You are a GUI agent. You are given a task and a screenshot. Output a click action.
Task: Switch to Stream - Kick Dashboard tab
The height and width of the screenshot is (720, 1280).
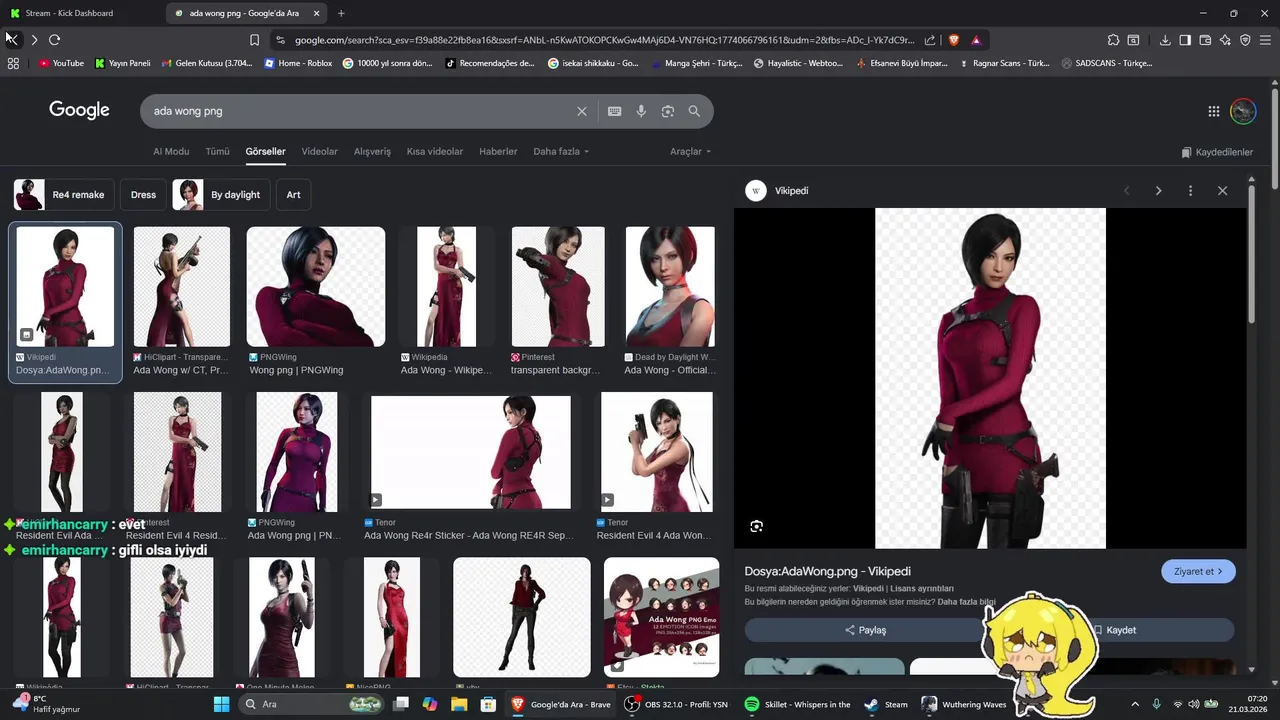tap(68, 13)
